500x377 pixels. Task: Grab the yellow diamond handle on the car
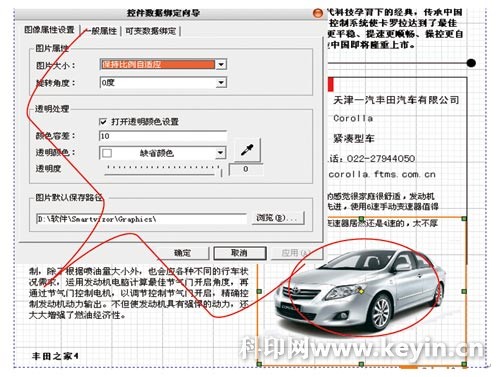(361, 291)
